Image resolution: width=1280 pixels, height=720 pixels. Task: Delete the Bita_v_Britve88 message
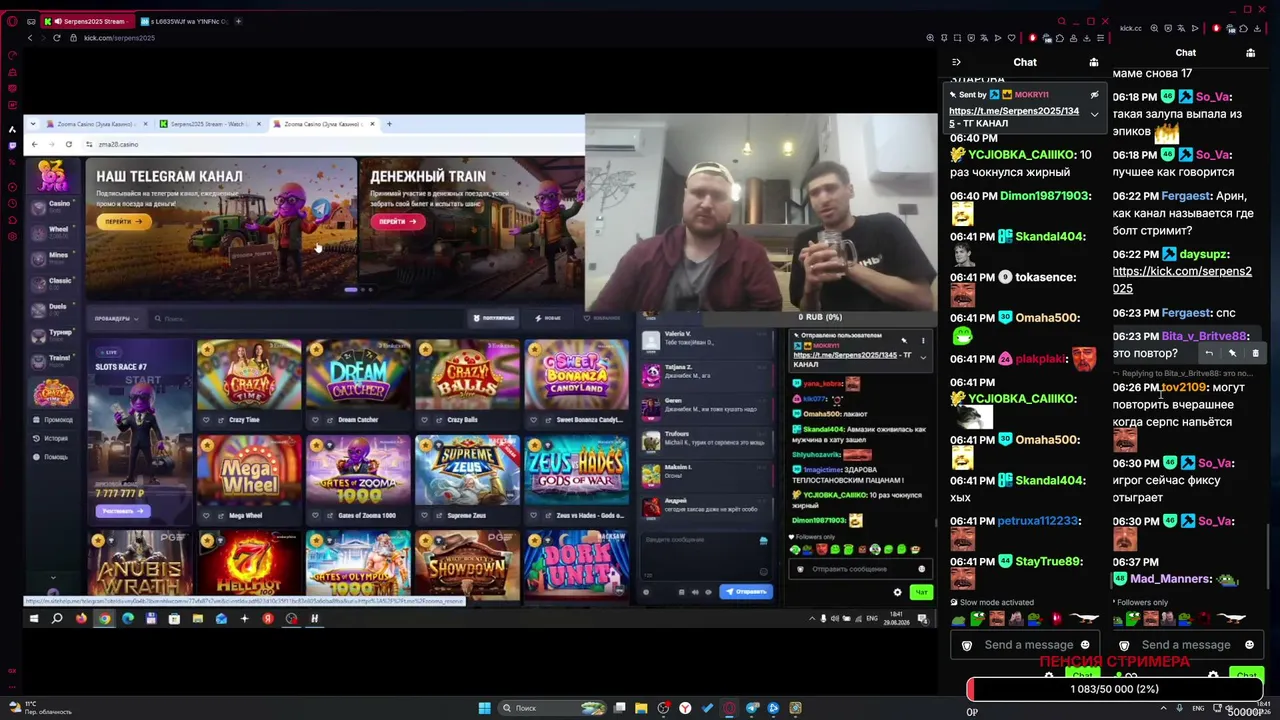coord(1255,353)
